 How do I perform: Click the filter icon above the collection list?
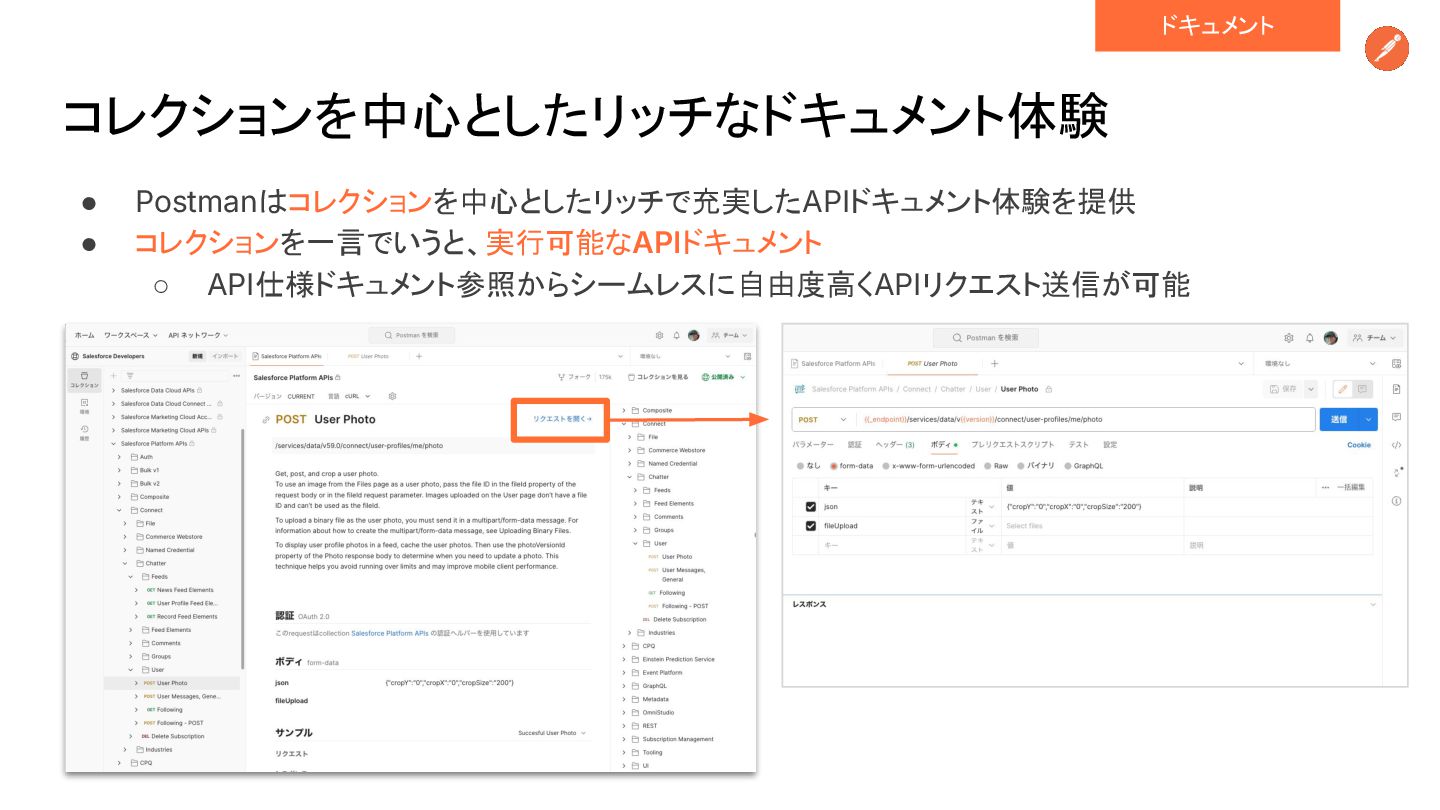[129, 376]
